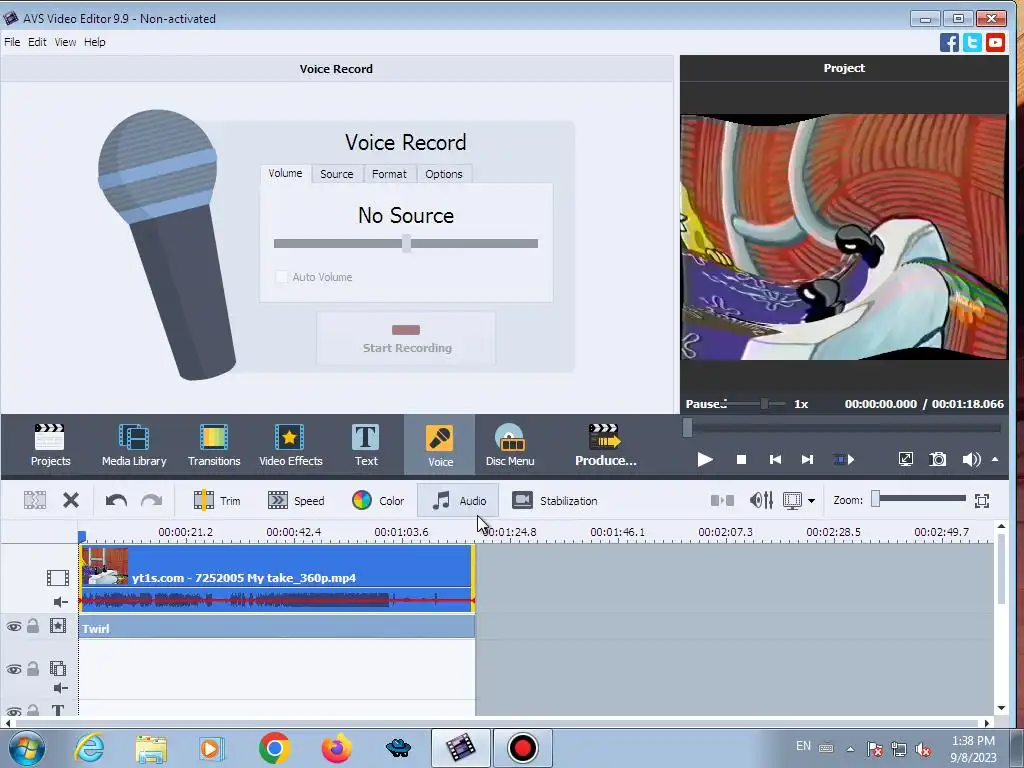Mute the main video track audio
Viewport: 1024px width, 768px height.
pos(60,602)
